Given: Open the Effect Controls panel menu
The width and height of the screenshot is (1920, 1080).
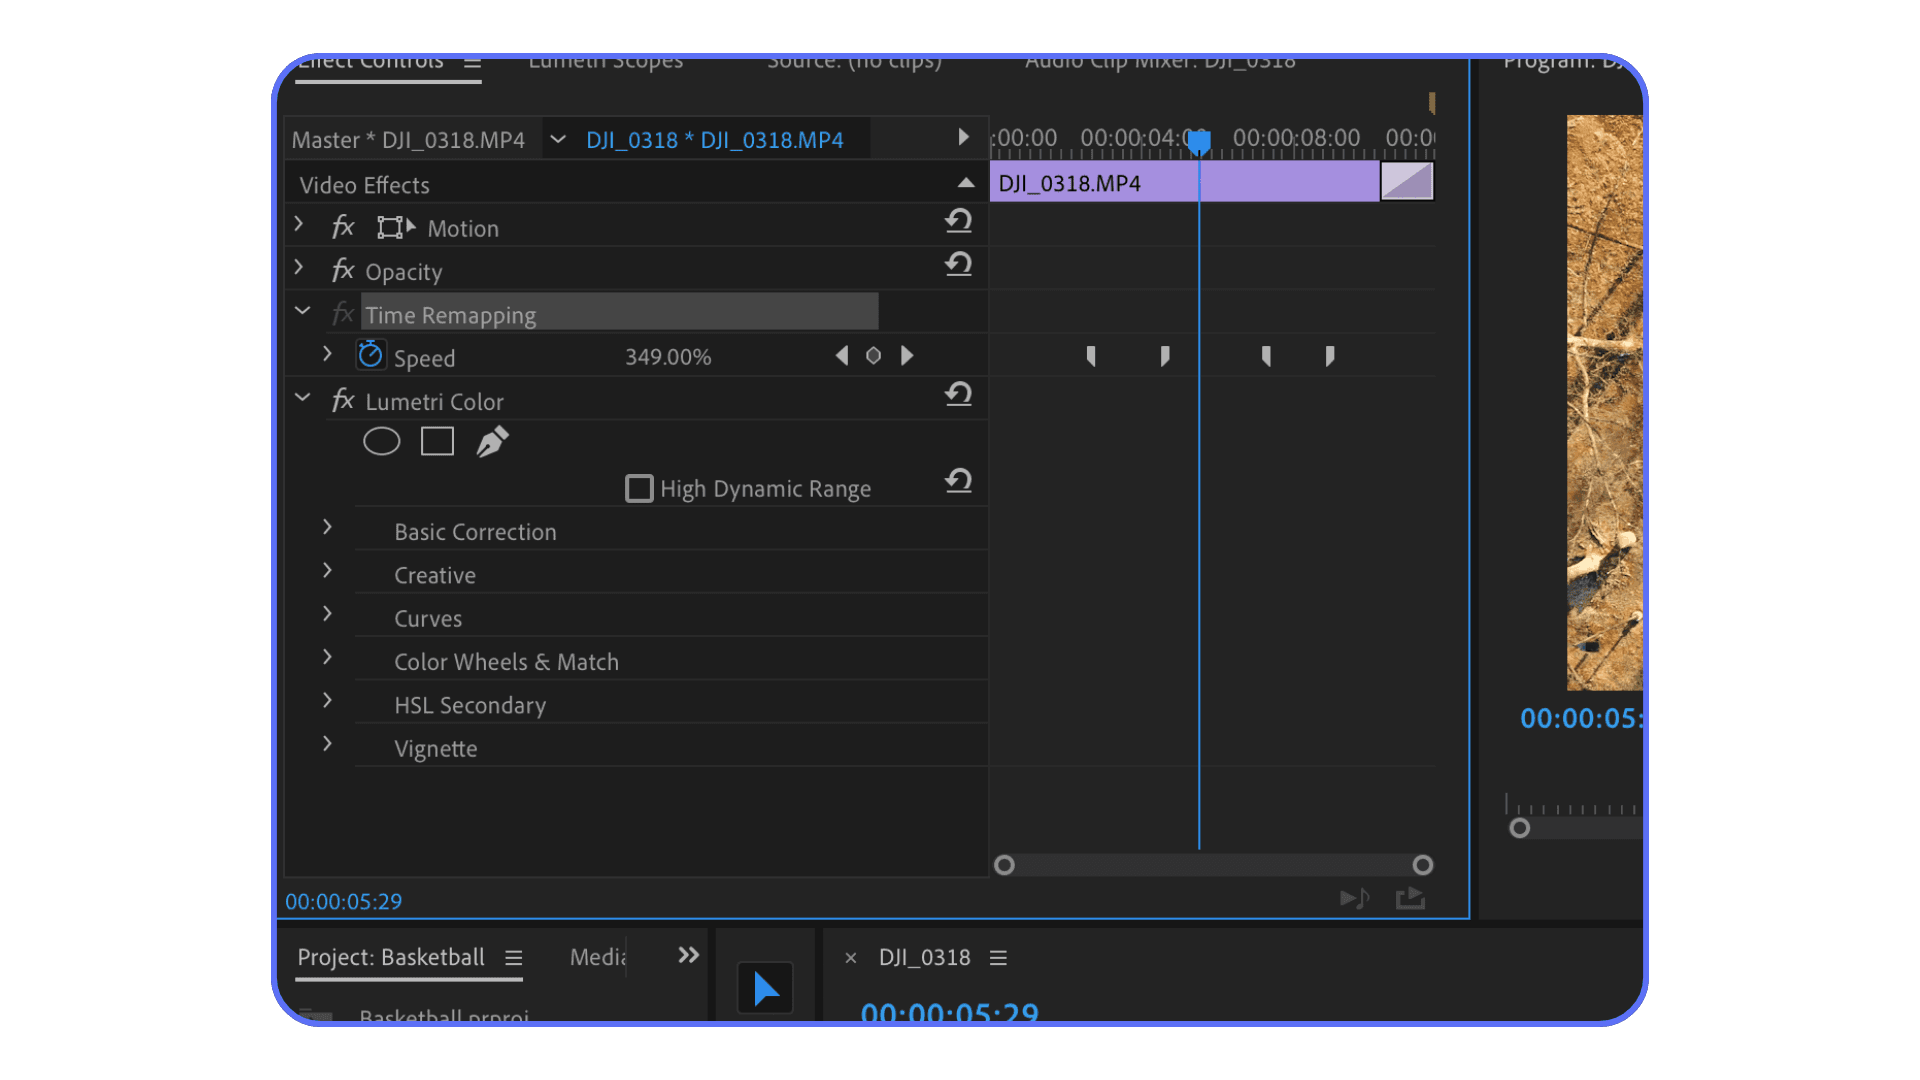Looking at the screenshot, I should click(473, 60).
